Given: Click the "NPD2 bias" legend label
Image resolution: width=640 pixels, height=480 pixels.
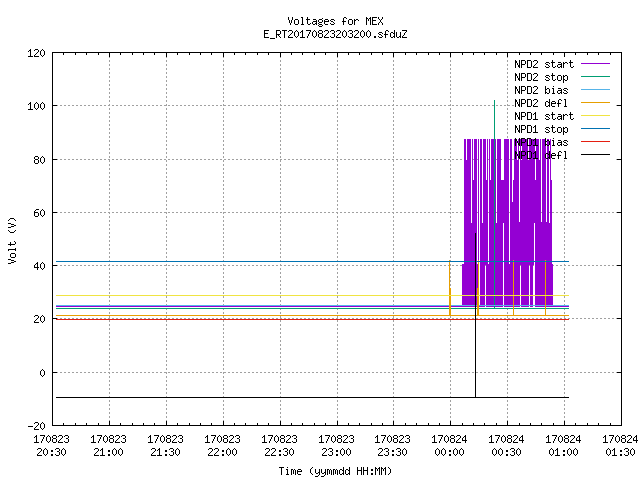Looking at the screenshot, I should tap(541, 90).
